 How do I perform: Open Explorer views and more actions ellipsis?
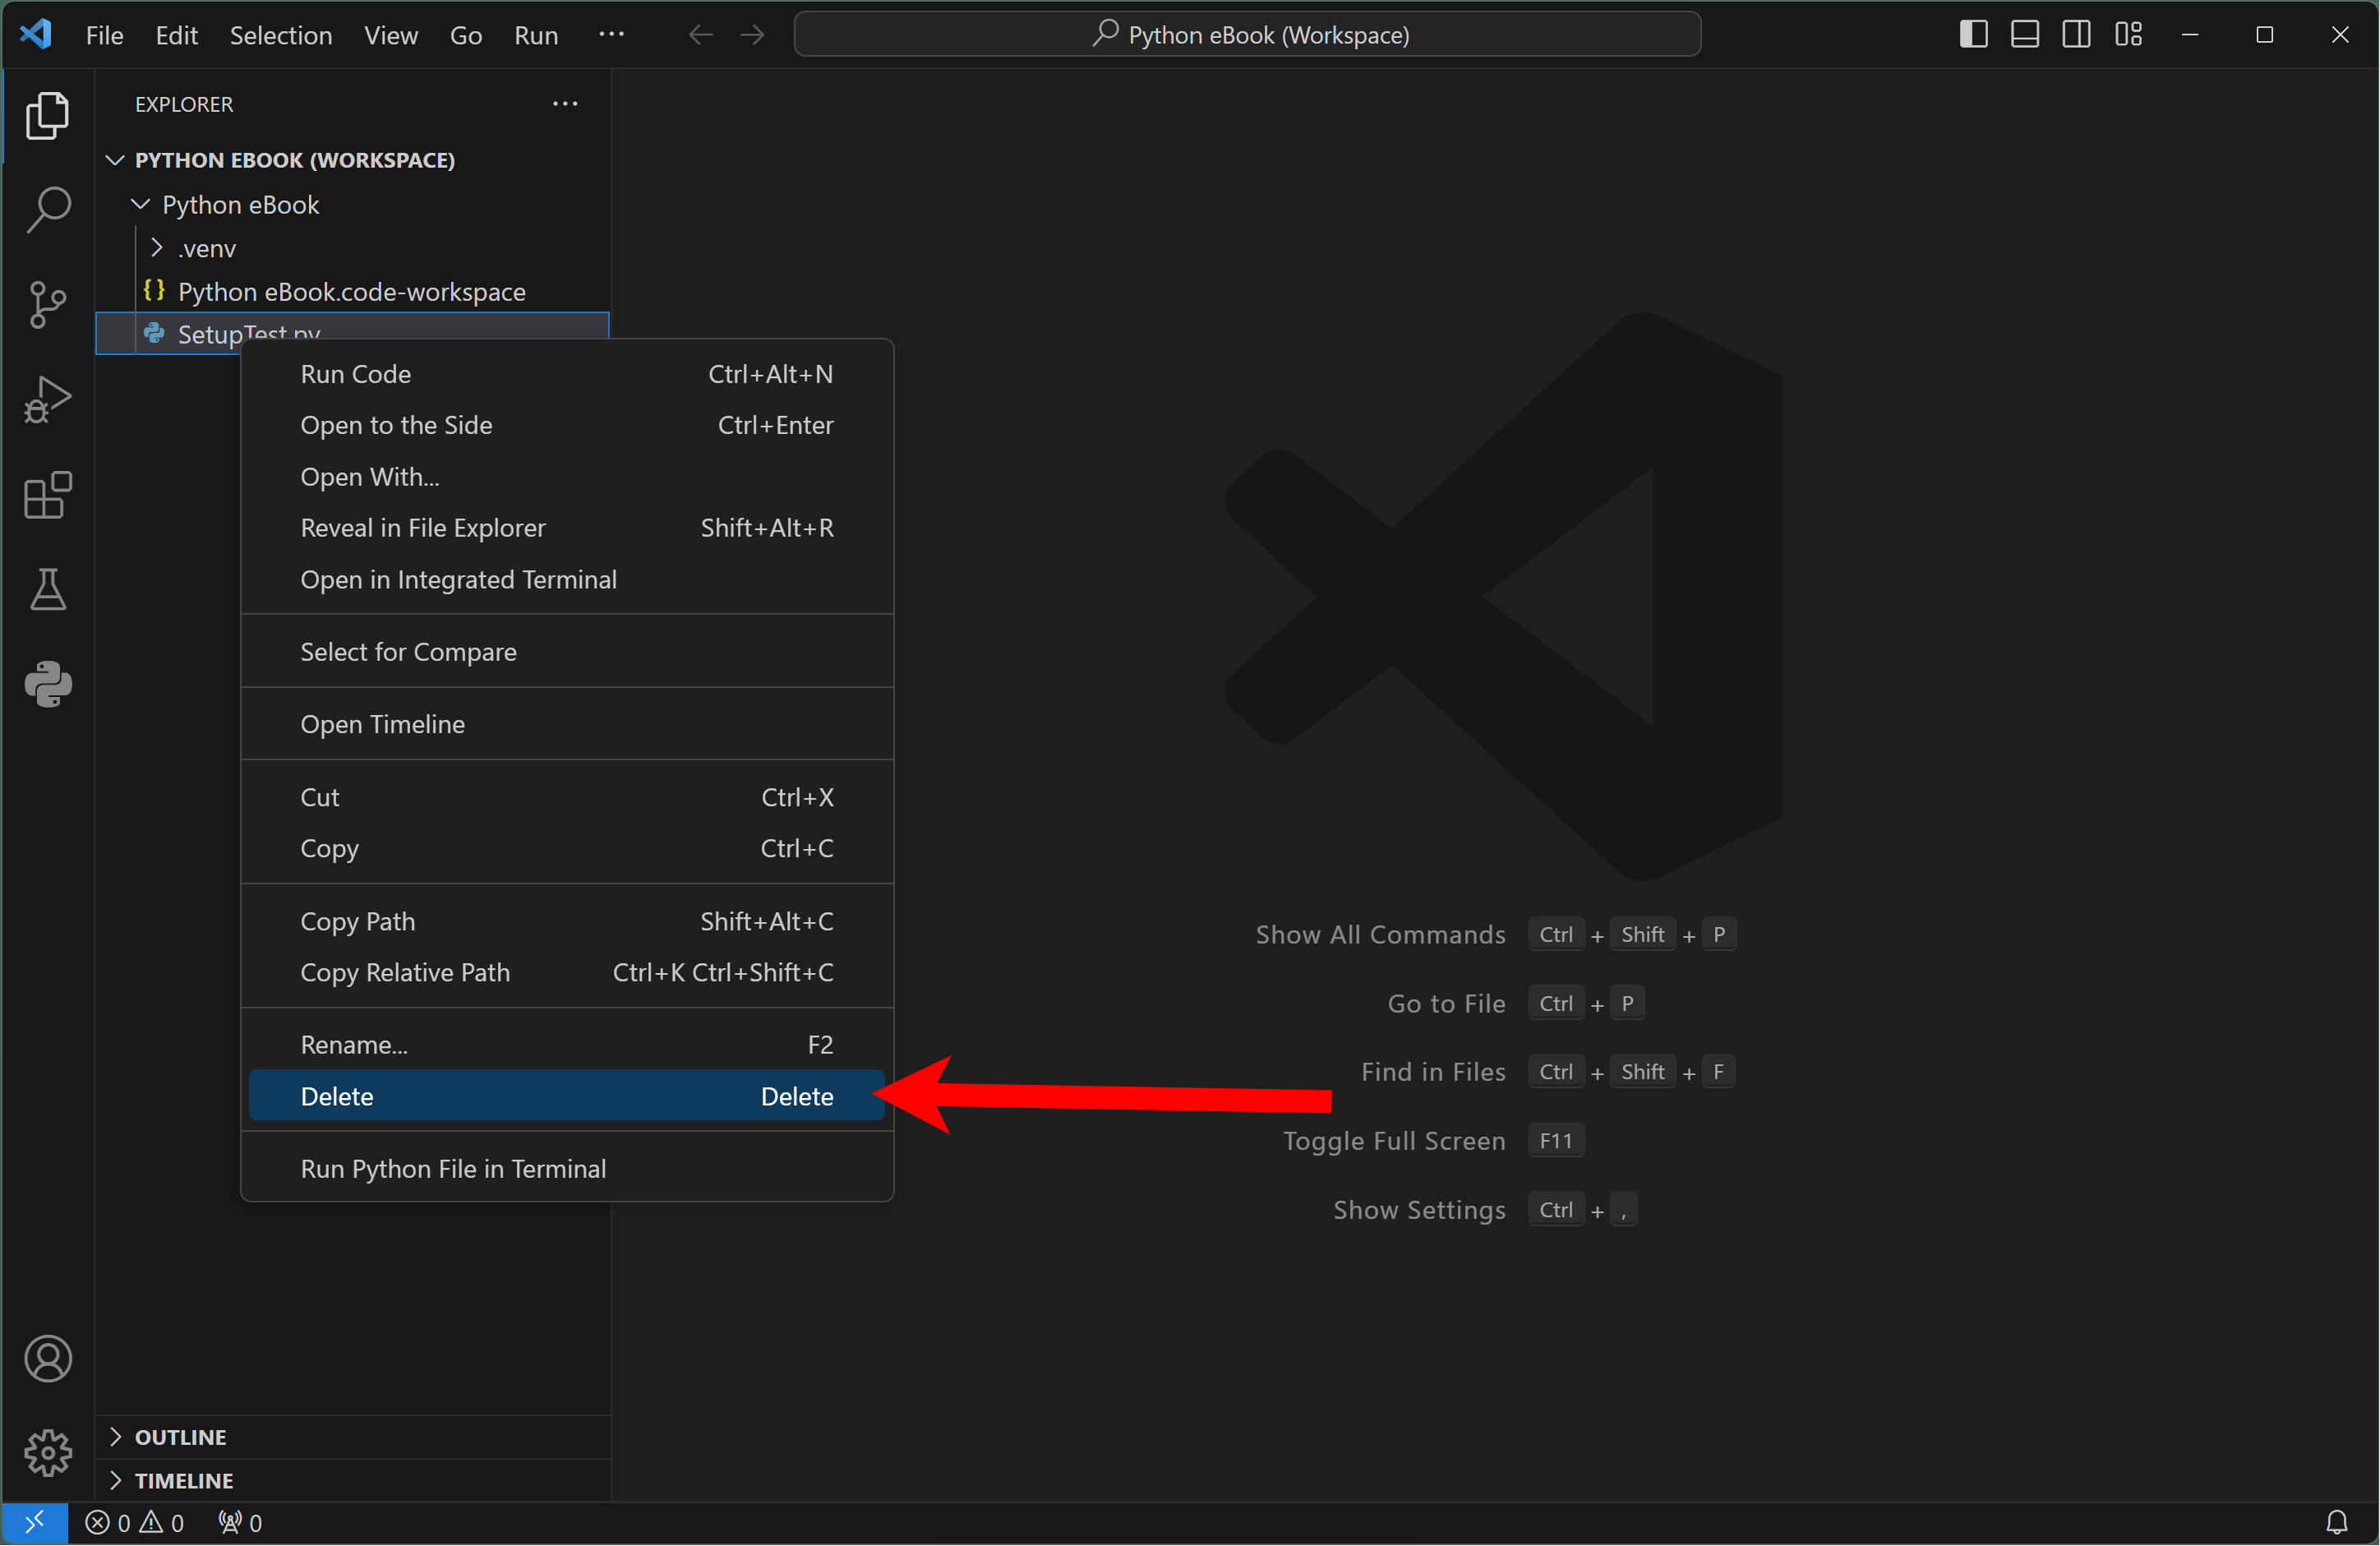[565, 104]
